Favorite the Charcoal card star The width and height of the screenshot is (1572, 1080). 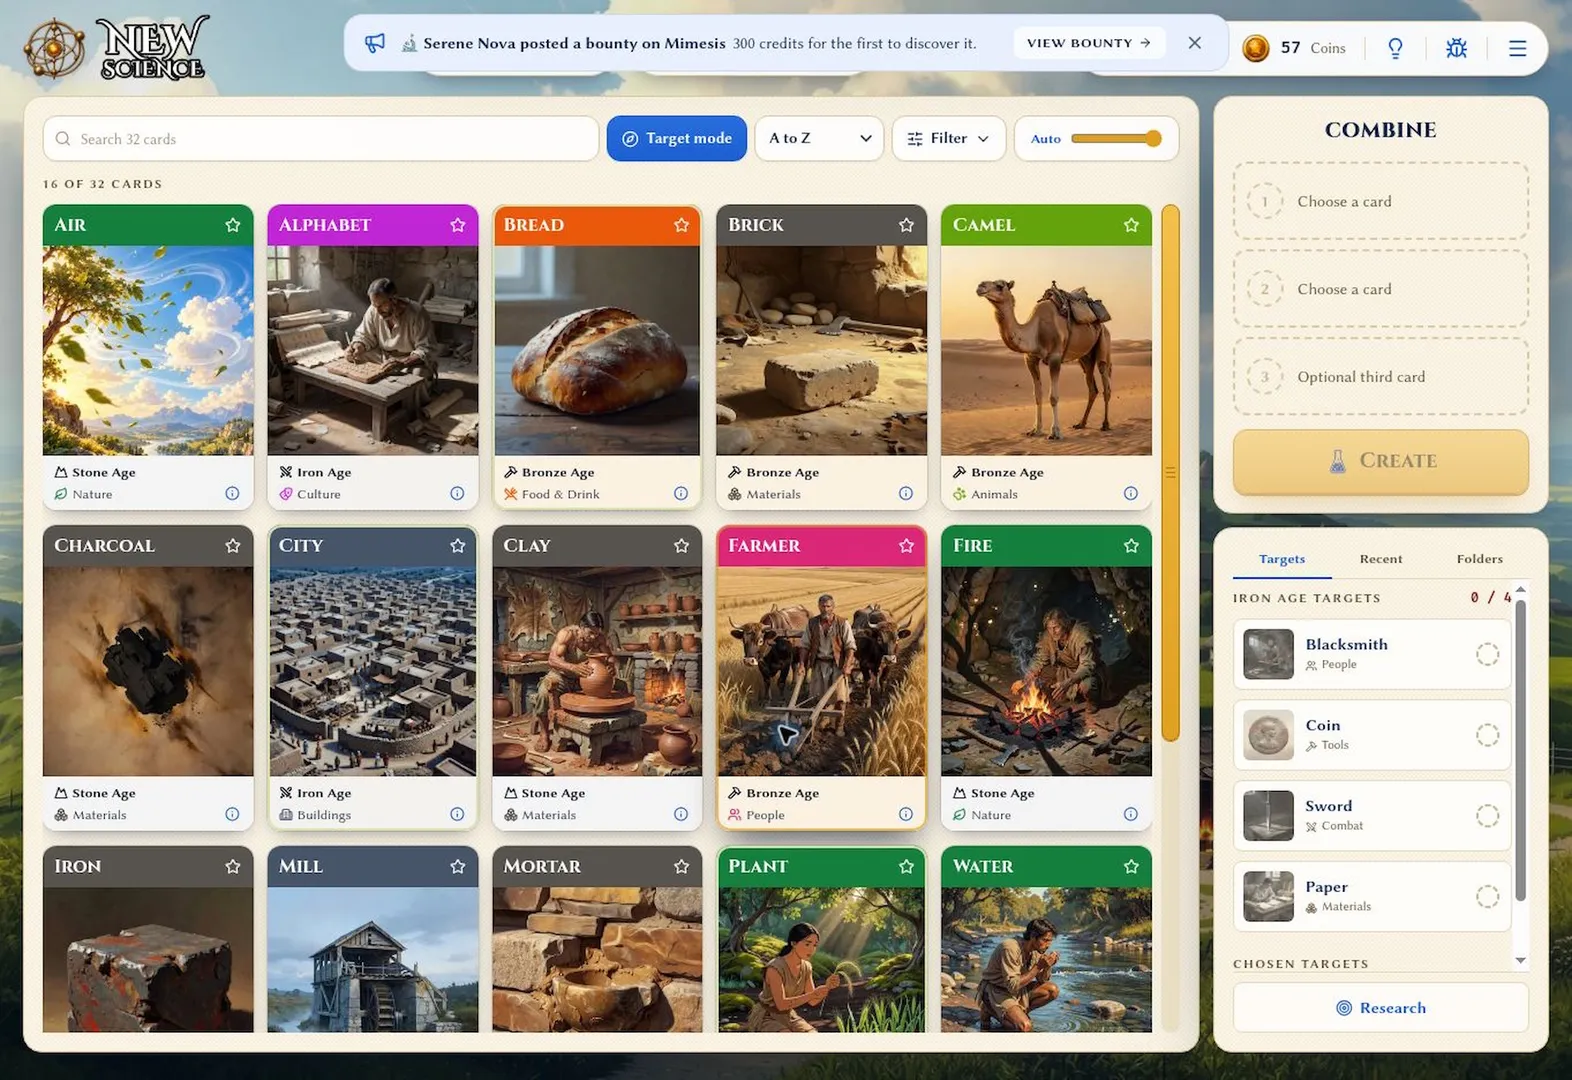pos(233,546)
